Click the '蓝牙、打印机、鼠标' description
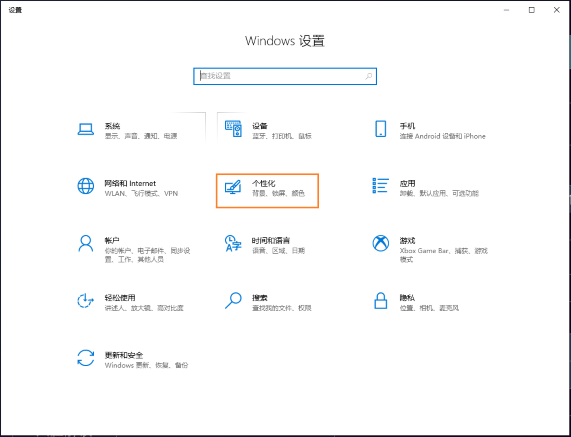571x437 pixels. tap(282, 136)
